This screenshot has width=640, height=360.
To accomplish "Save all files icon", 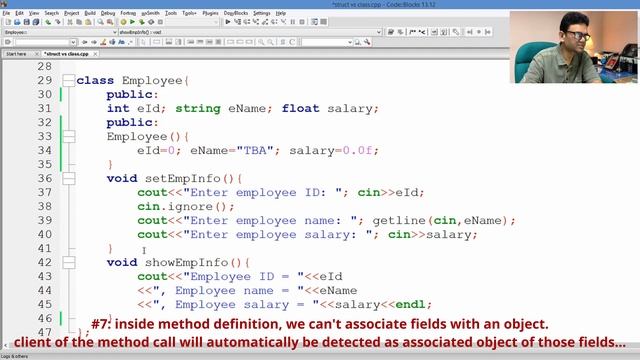I will [36, 22].
